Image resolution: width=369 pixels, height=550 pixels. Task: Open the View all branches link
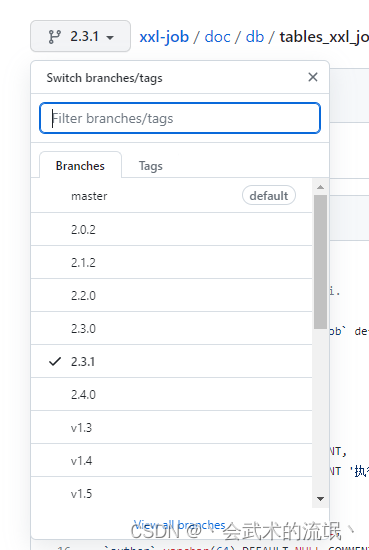pos(179,525)
